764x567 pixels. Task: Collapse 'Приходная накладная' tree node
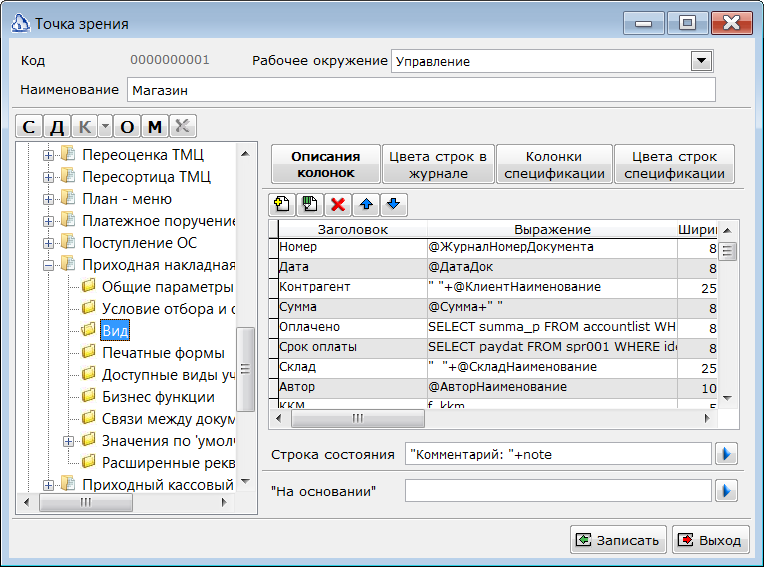48,265
